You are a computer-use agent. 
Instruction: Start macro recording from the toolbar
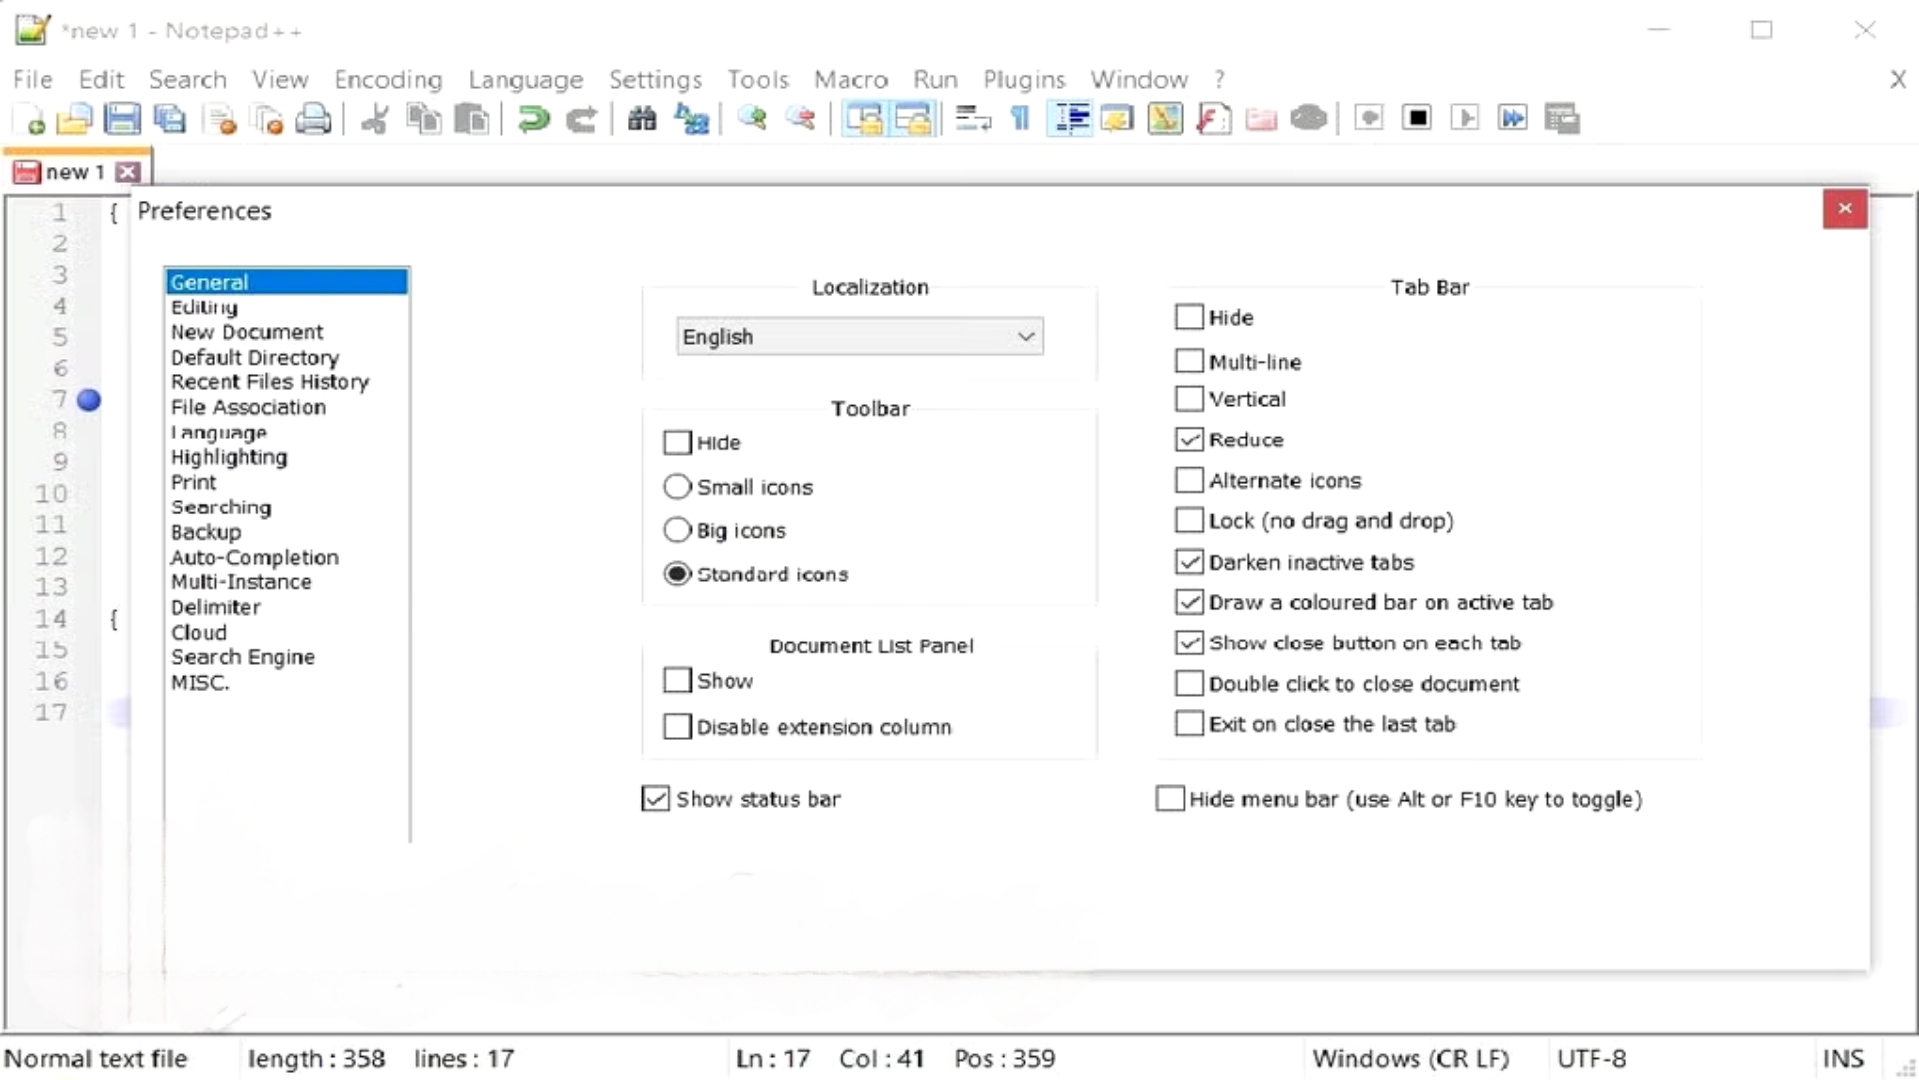[1369, 117]
